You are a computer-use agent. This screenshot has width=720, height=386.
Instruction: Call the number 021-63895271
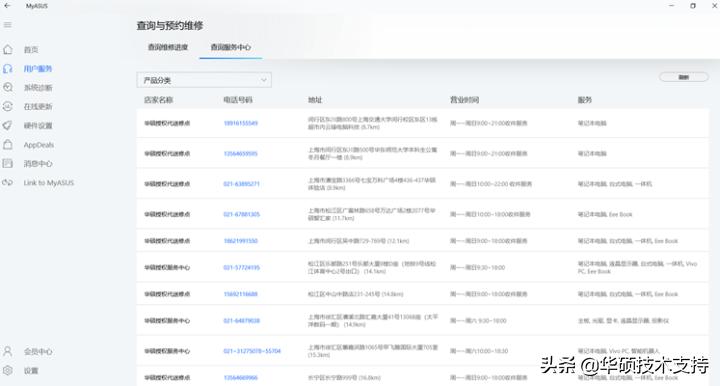click(242, 184)
